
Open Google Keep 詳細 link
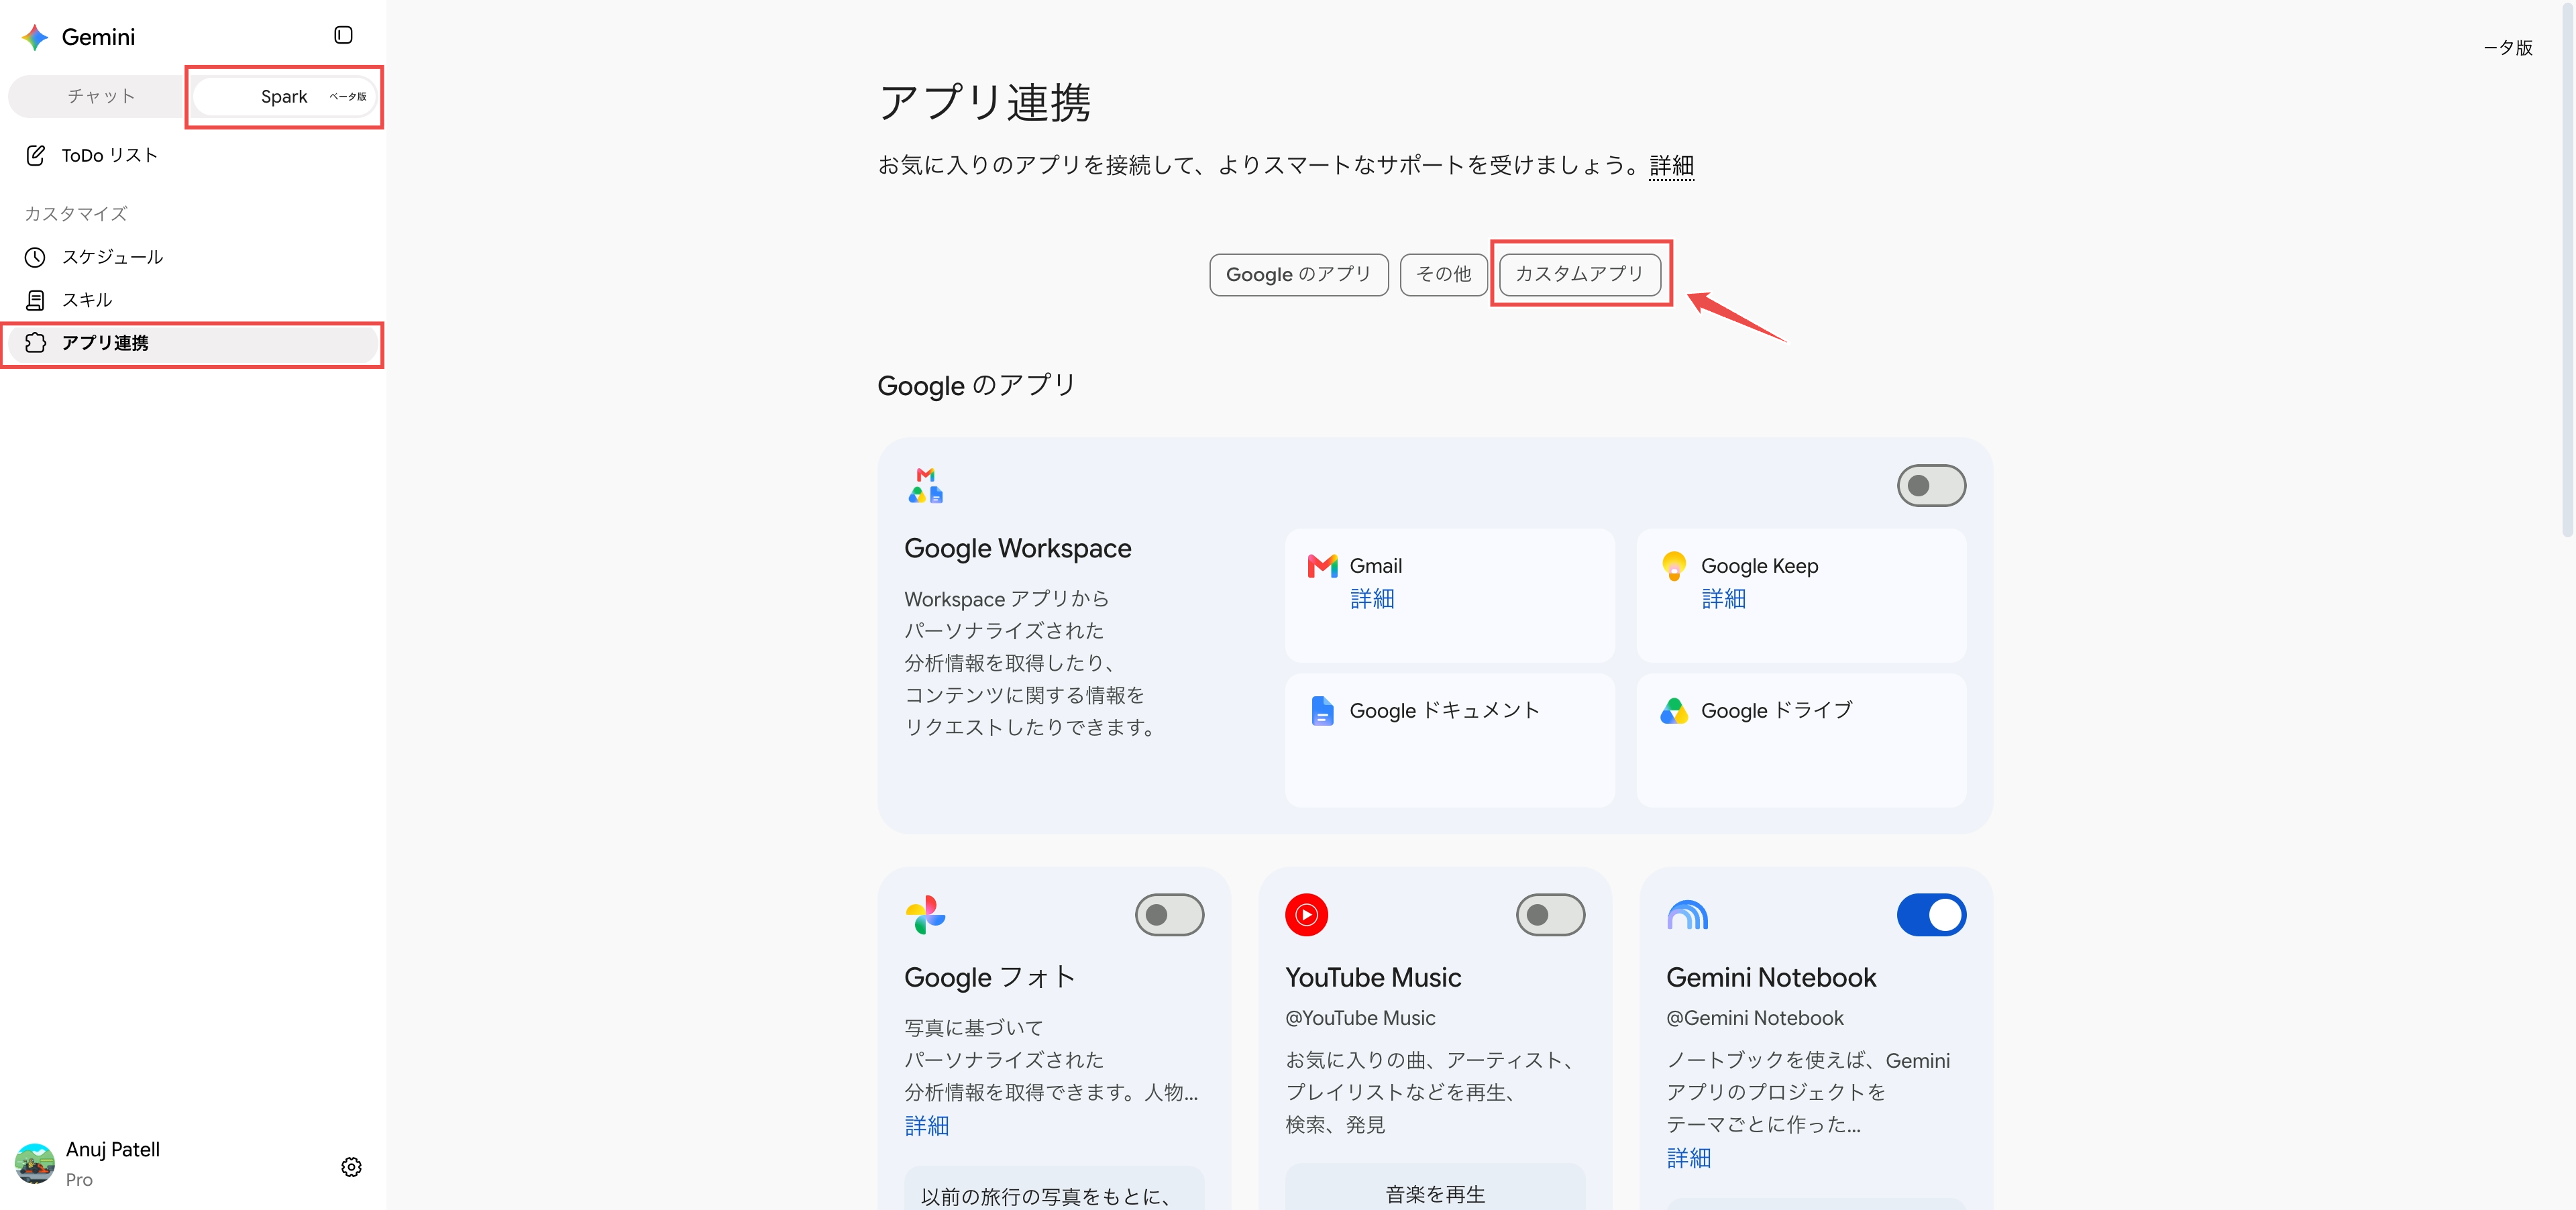tap(1723, 599)
